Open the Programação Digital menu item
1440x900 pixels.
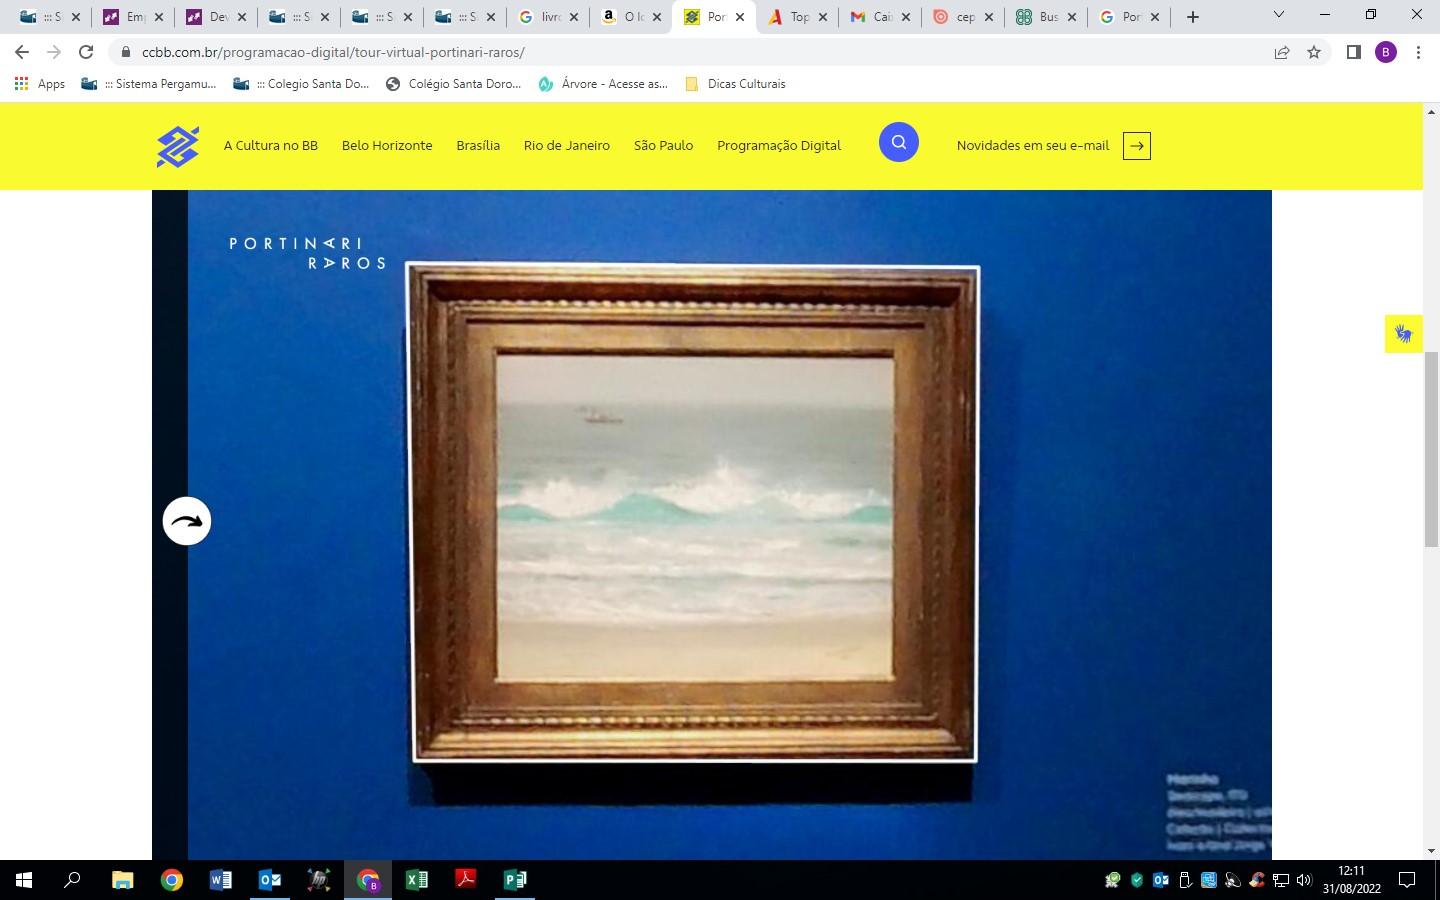(779, 145)
